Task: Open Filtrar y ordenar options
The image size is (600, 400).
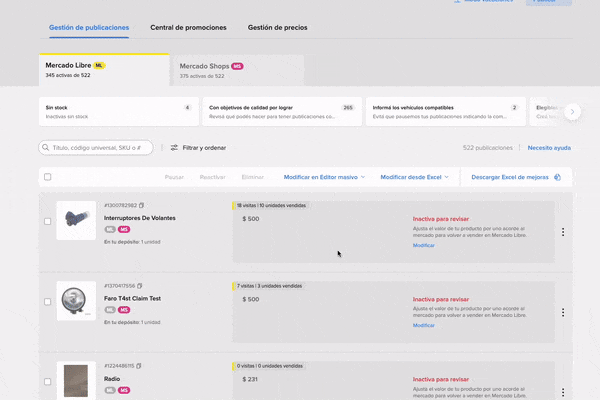Action: 198,148
